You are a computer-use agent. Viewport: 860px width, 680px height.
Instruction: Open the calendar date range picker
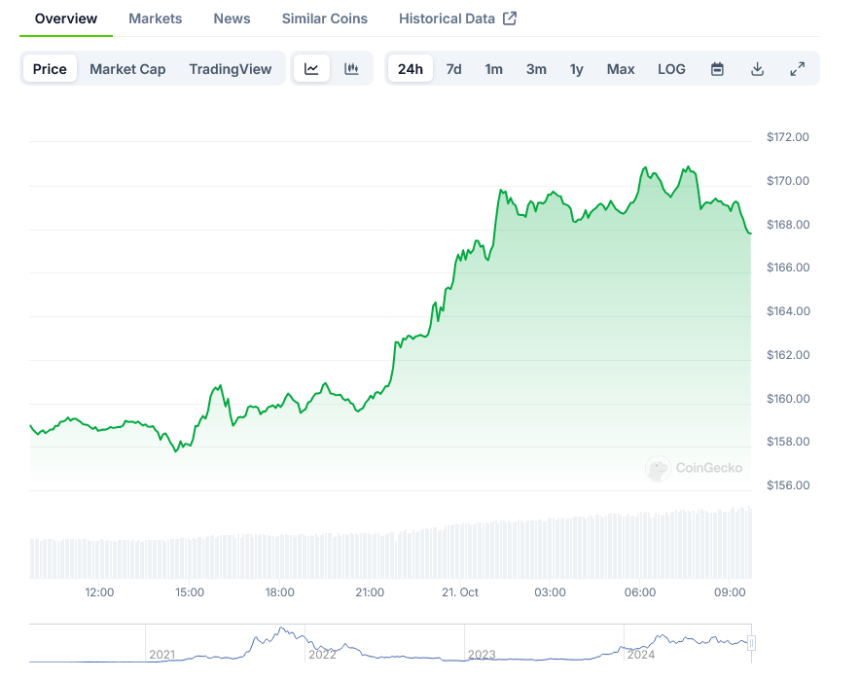click(717, 69)
